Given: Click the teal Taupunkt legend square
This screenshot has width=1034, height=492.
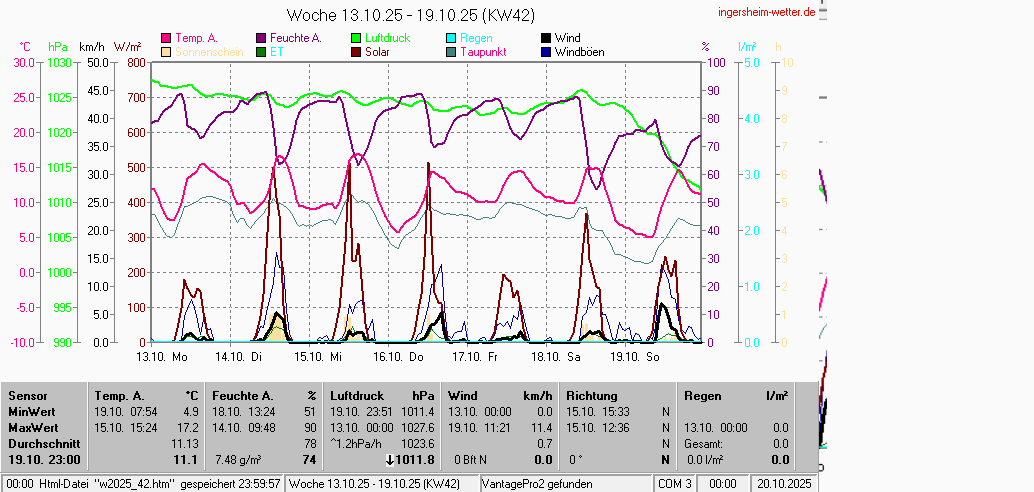Looking at the screenshot, I should (x=451, y=52).
